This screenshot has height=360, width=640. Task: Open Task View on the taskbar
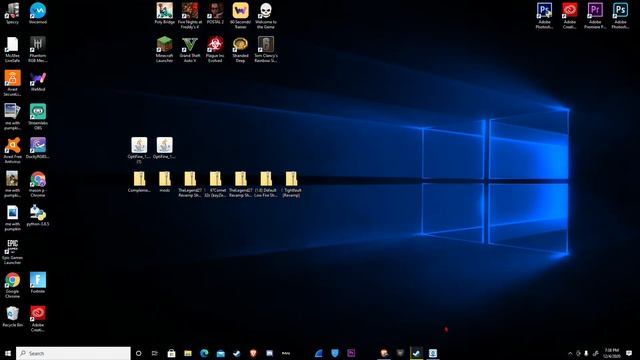pyautogui.click(x=155, y=353)
